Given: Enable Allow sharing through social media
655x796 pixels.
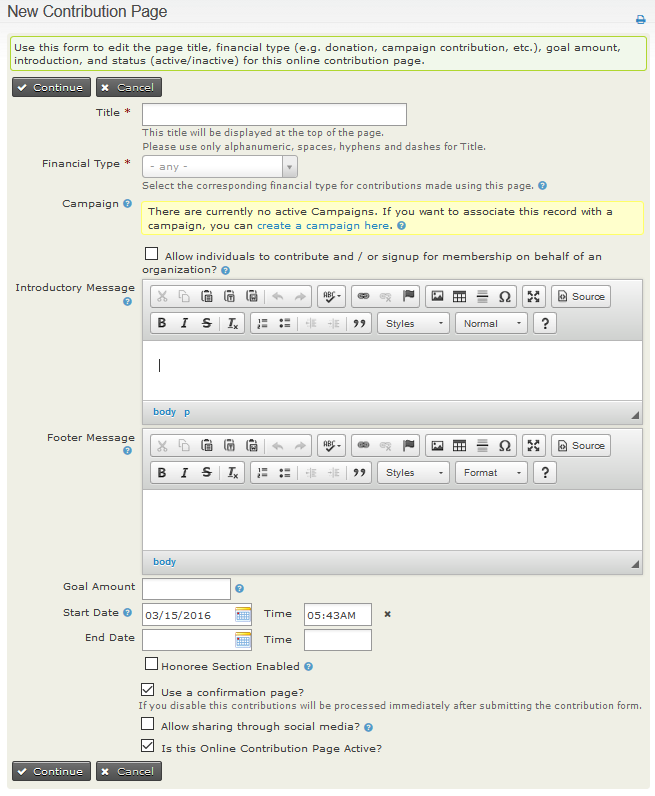Looking at the screenshot, I should pyautogui.click(x=148, y=724).
